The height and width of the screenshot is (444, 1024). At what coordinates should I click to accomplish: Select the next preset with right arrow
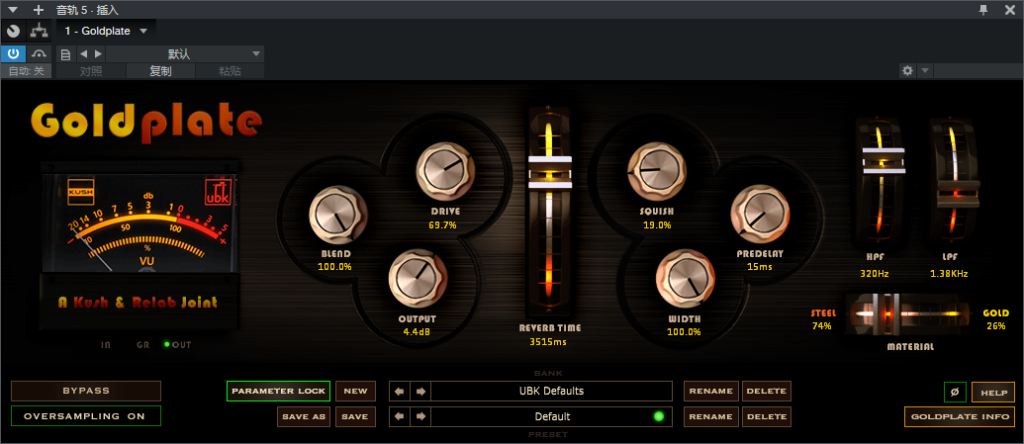421,417
